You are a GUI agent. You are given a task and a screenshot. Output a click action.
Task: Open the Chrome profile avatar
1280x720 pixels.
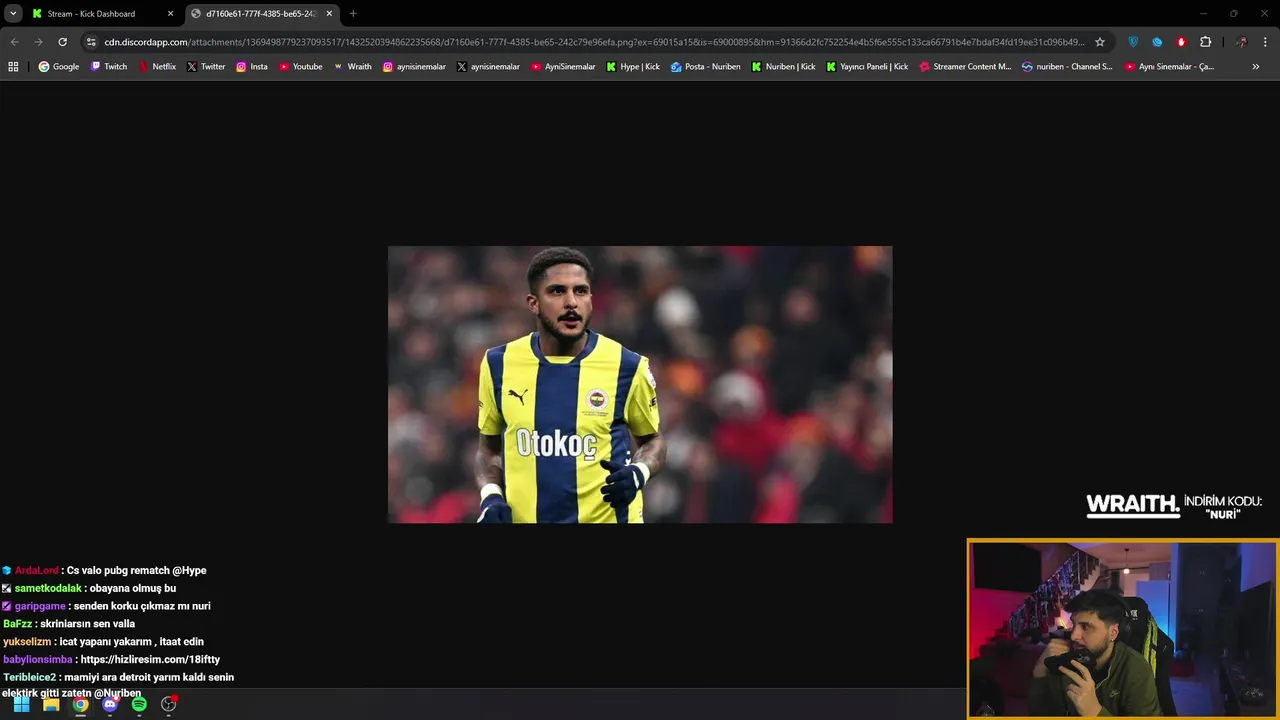coord(1241,42)
